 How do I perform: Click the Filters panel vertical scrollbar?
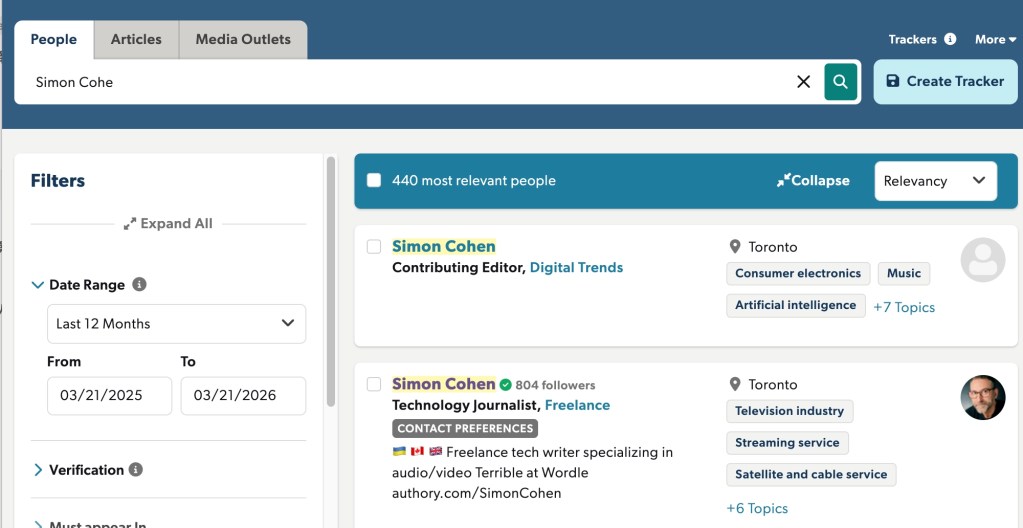[x=331, y=281]
